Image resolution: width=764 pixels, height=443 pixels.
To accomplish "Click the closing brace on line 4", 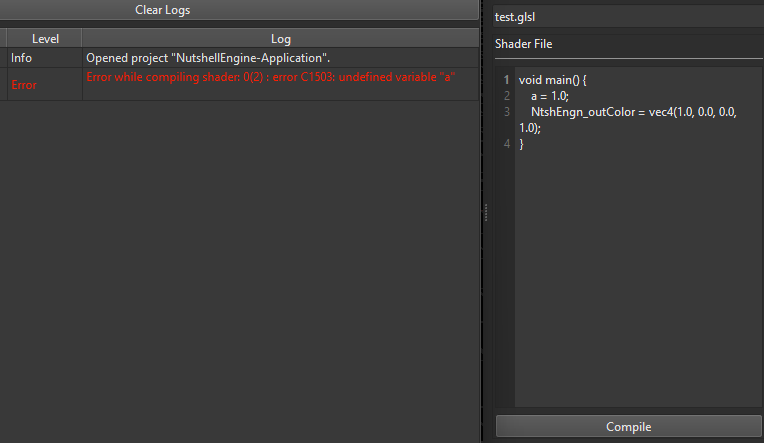I will (521, 144).
